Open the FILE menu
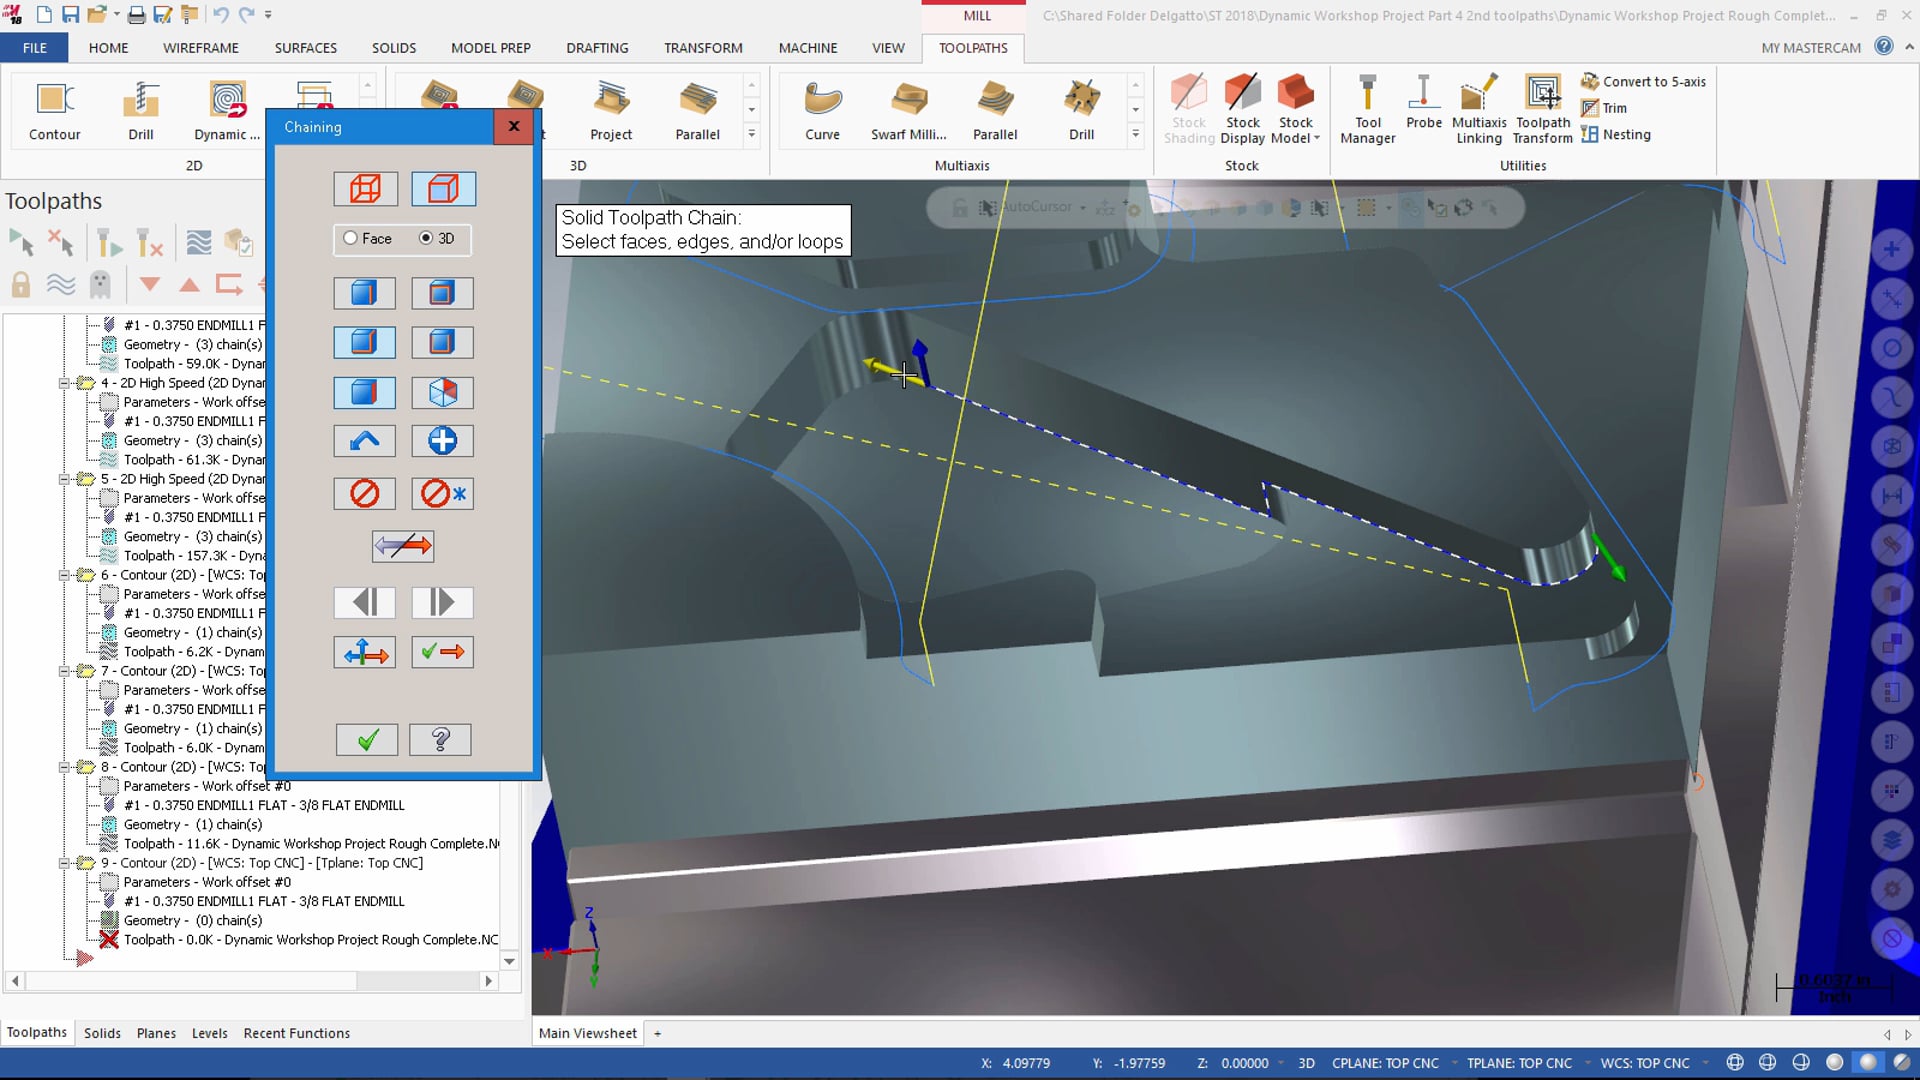Screen dimensions: 1920x1080 click(x=35, y=48)
